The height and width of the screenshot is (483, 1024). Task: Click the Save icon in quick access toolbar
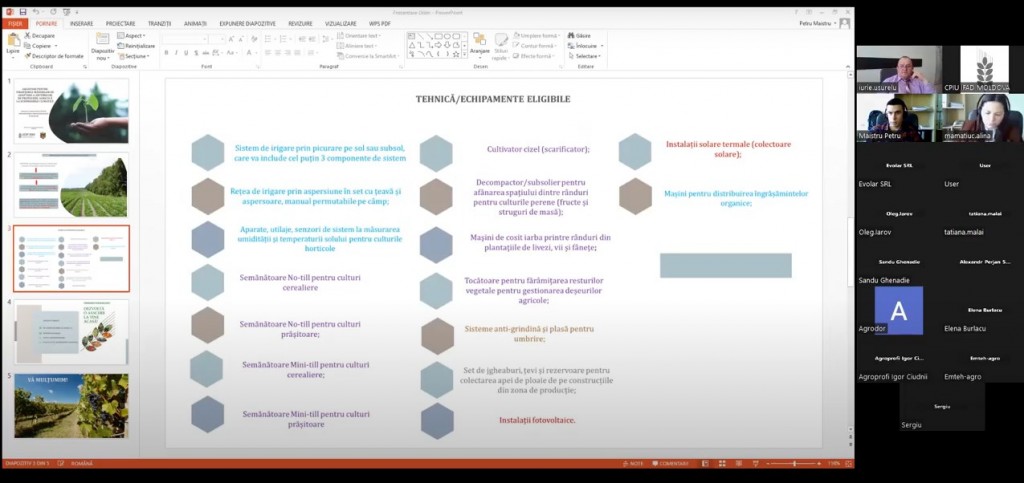point(22,11)
